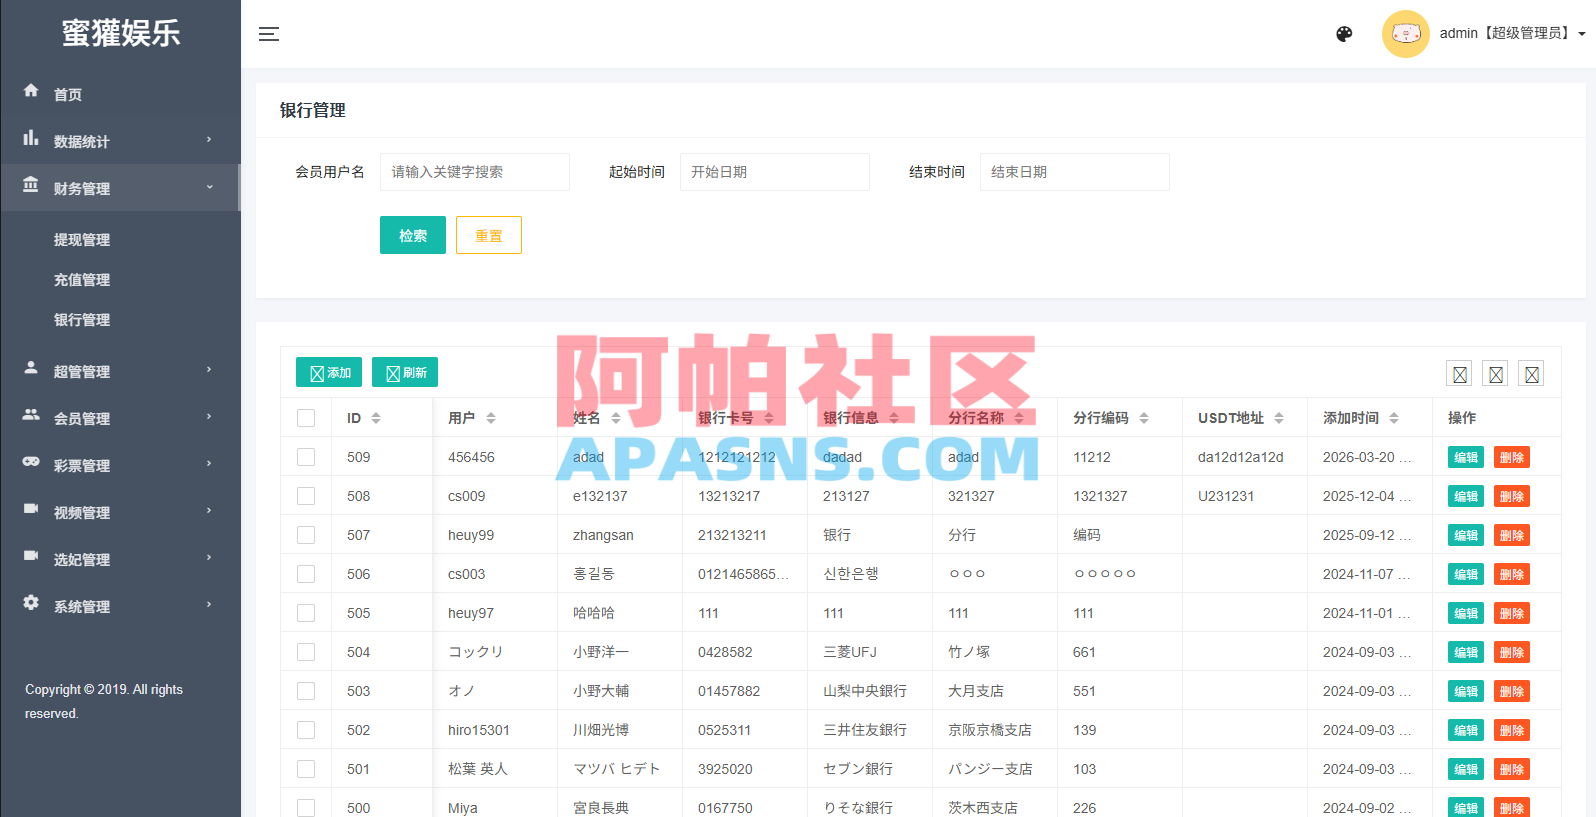The height and width of the screenshot is (817, 1596).
Task: Open the admin user dropdown arrow
Action: (1582, 34)
